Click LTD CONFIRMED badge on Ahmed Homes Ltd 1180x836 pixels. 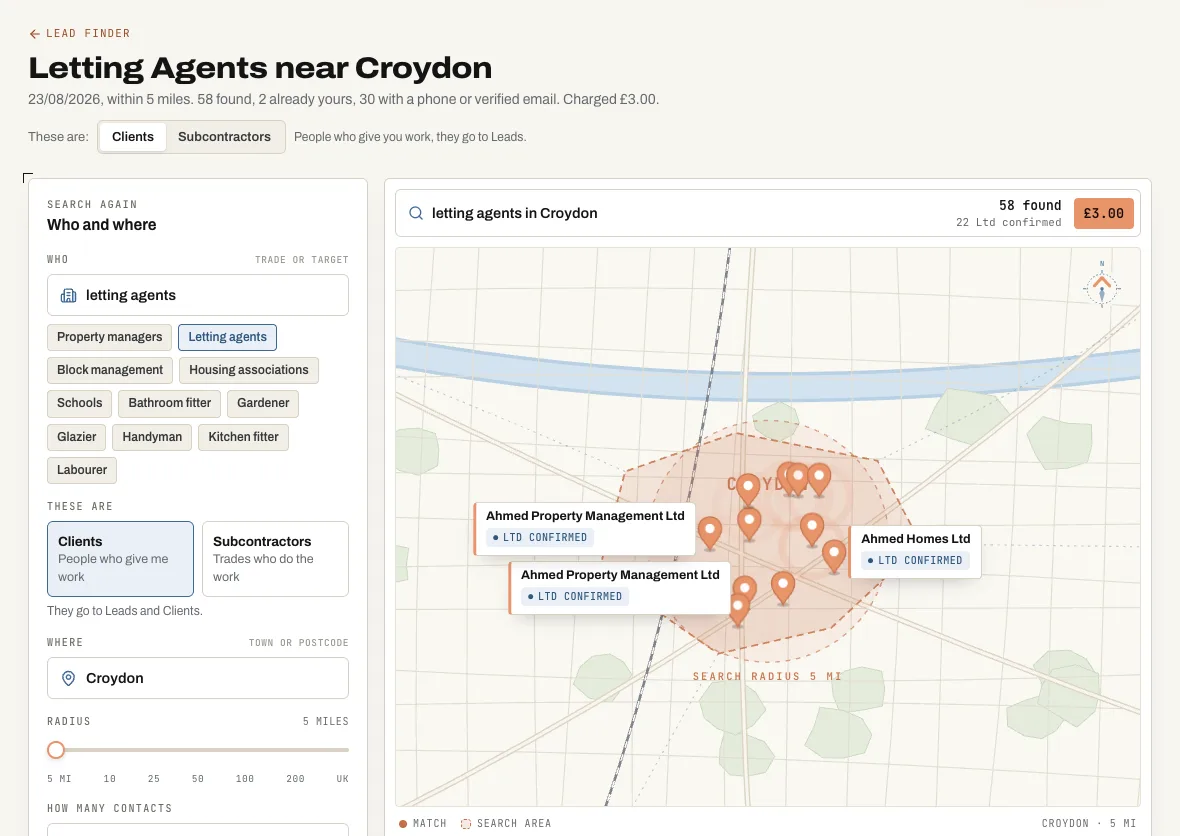pyautogui.click(x=915, y=561)
